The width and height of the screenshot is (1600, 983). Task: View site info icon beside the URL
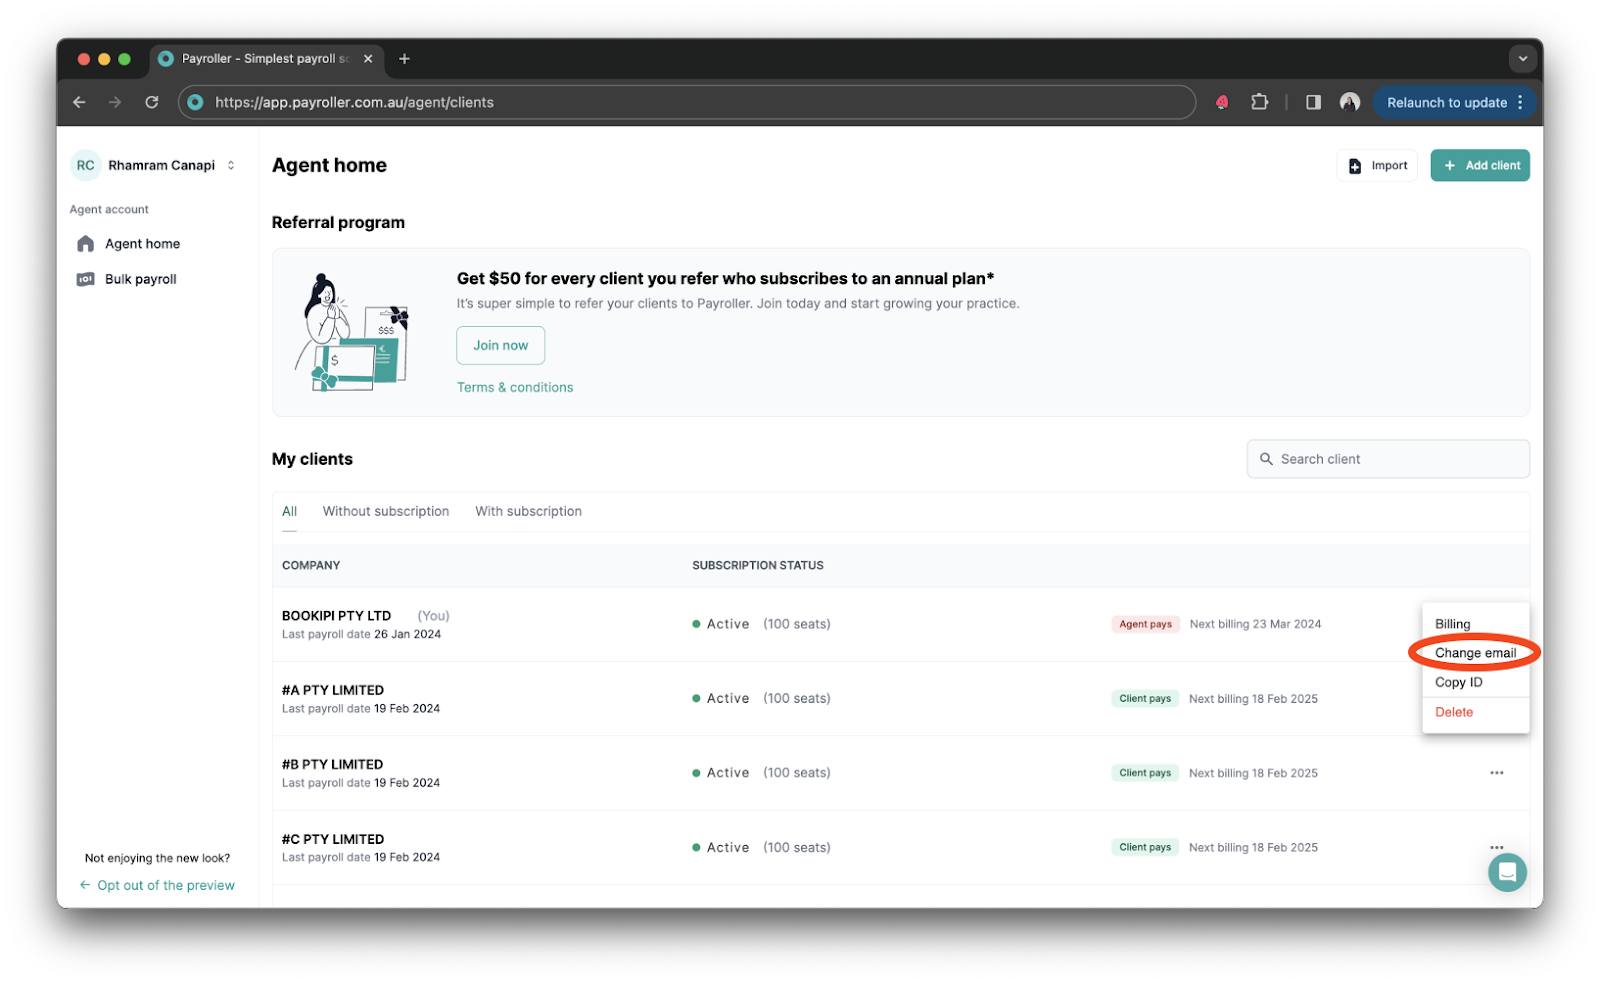[x=196, y=102]
